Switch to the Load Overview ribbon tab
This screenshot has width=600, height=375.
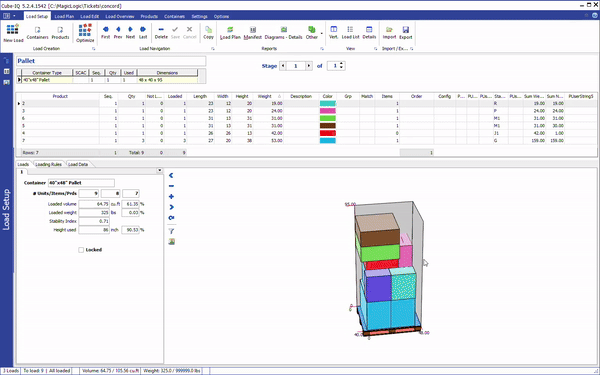click(x=120, y=16)
